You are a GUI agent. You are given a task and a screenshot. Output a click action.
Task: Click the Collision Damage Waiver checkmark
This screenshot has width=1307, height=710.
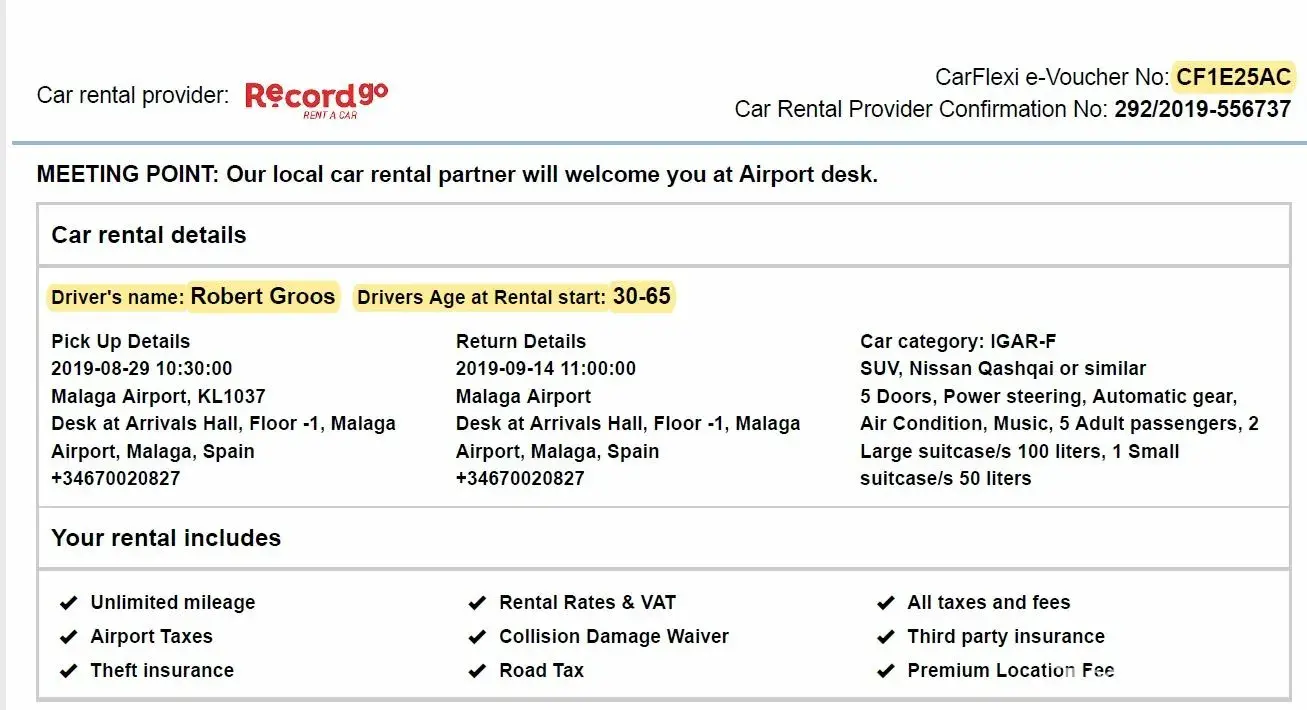477,636
